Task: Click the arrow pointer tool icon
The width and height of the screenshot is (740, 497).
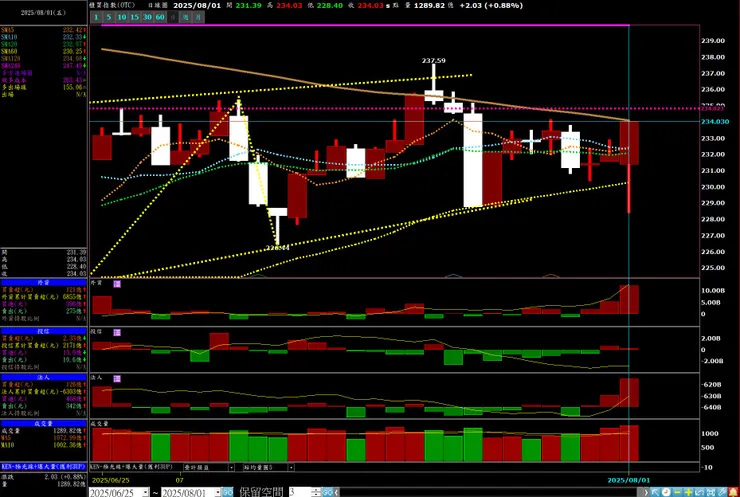Action: coord(655,492)
